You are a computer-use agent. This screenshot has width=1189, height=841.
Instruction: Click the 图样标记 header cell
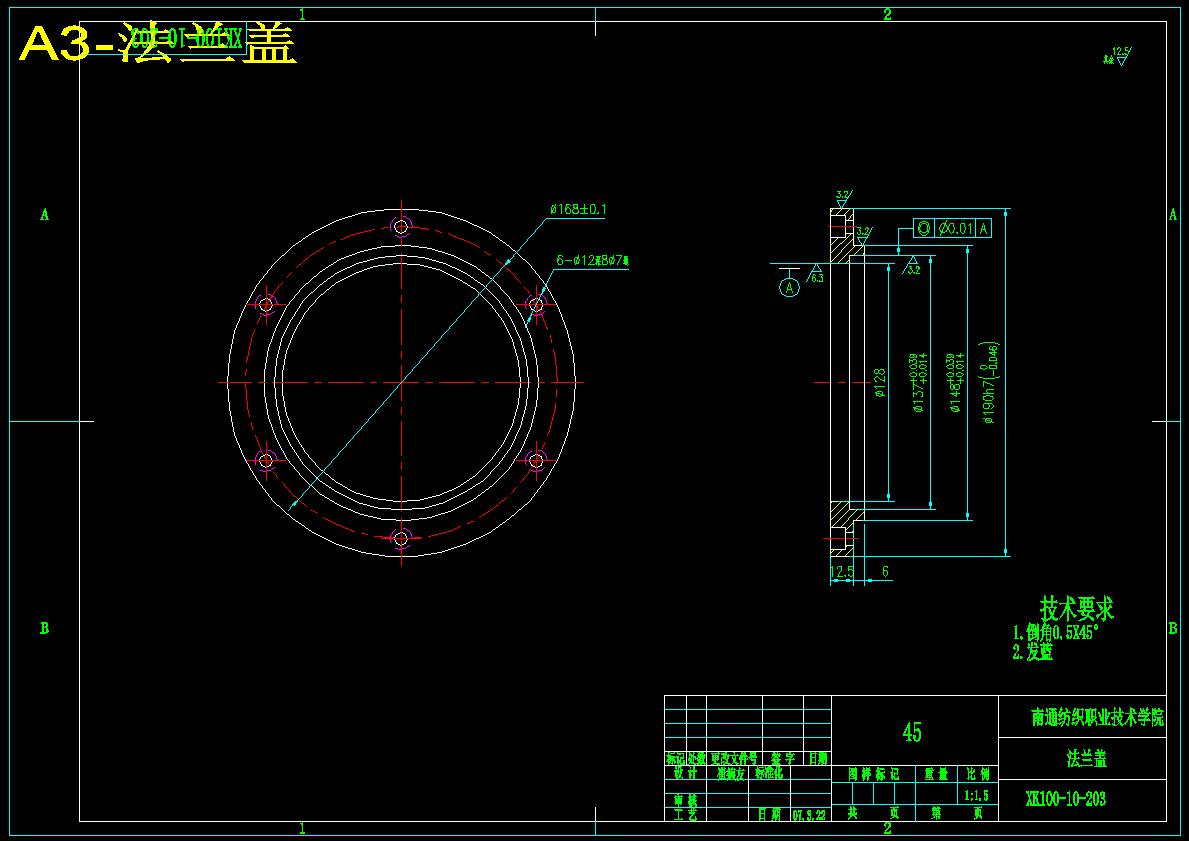(874, 774)
